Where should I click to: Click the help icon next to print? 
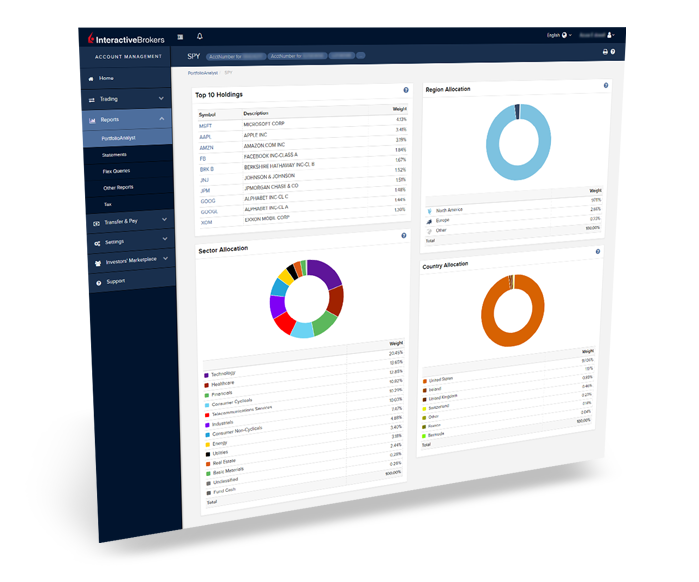(613, 52)
